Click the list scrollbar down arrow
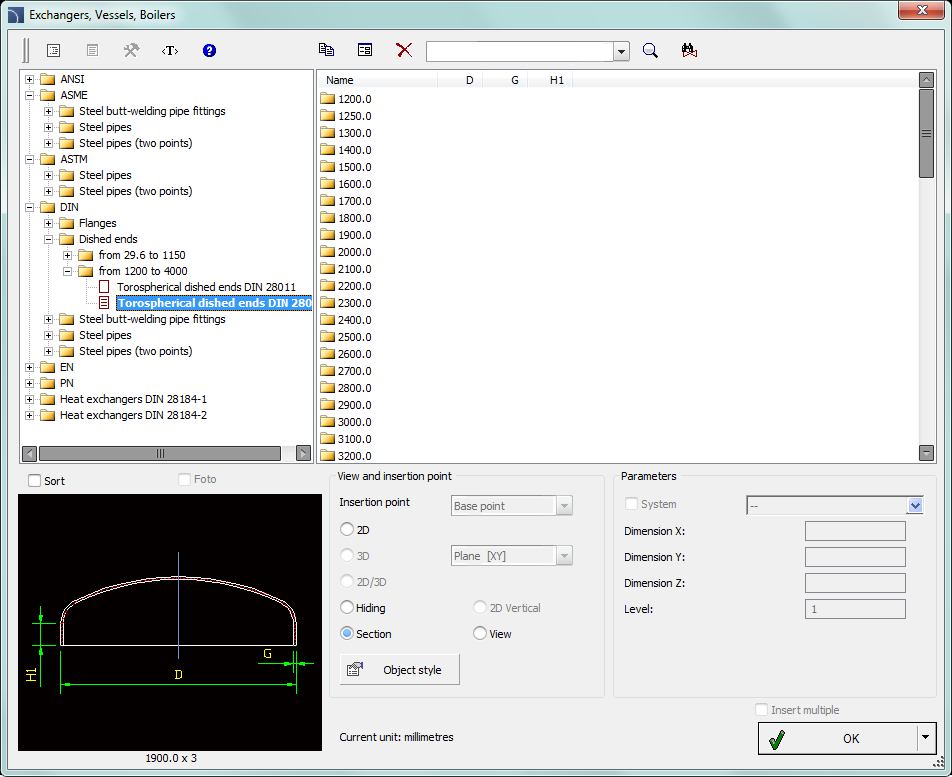Screen dimensions: 952x777 pyautogui.click(x=926, y=452)
